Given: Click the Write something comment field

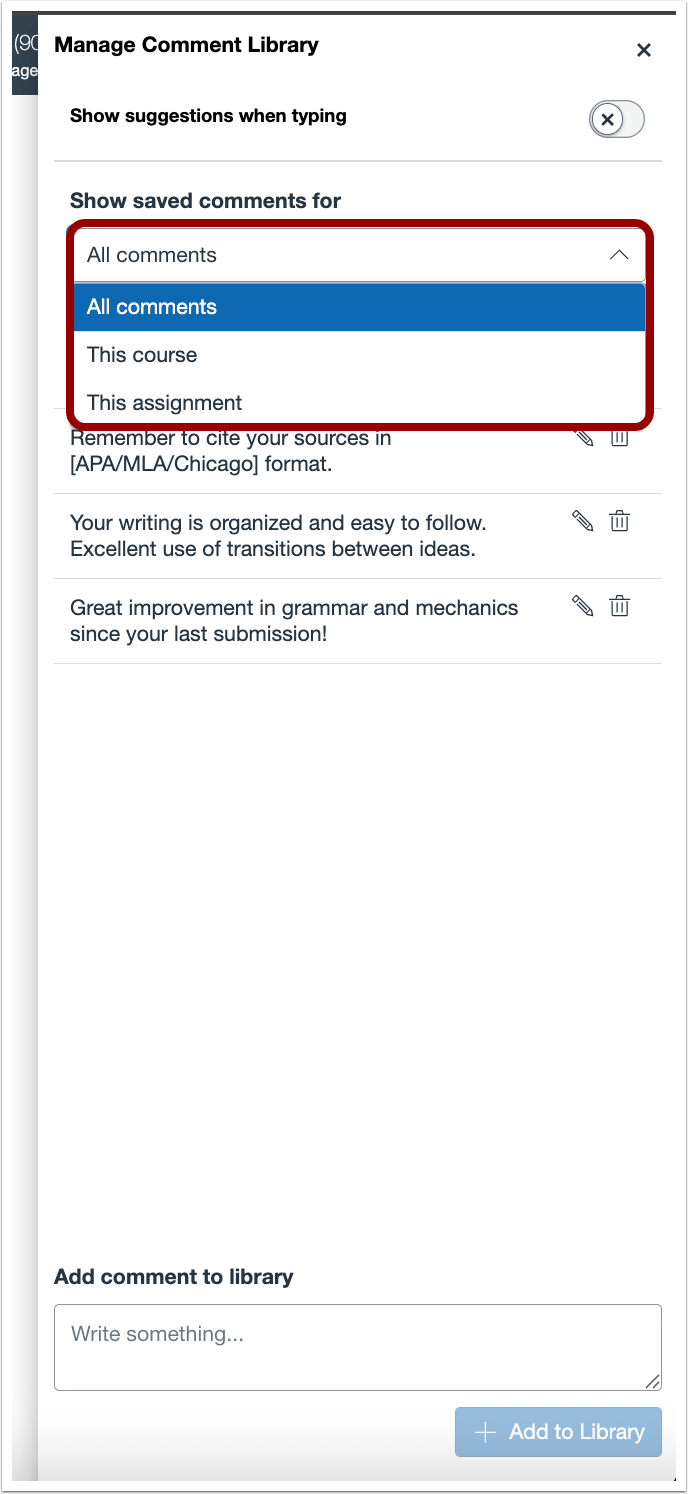Looking at the screenshot, I should [x=357, y=1347].
